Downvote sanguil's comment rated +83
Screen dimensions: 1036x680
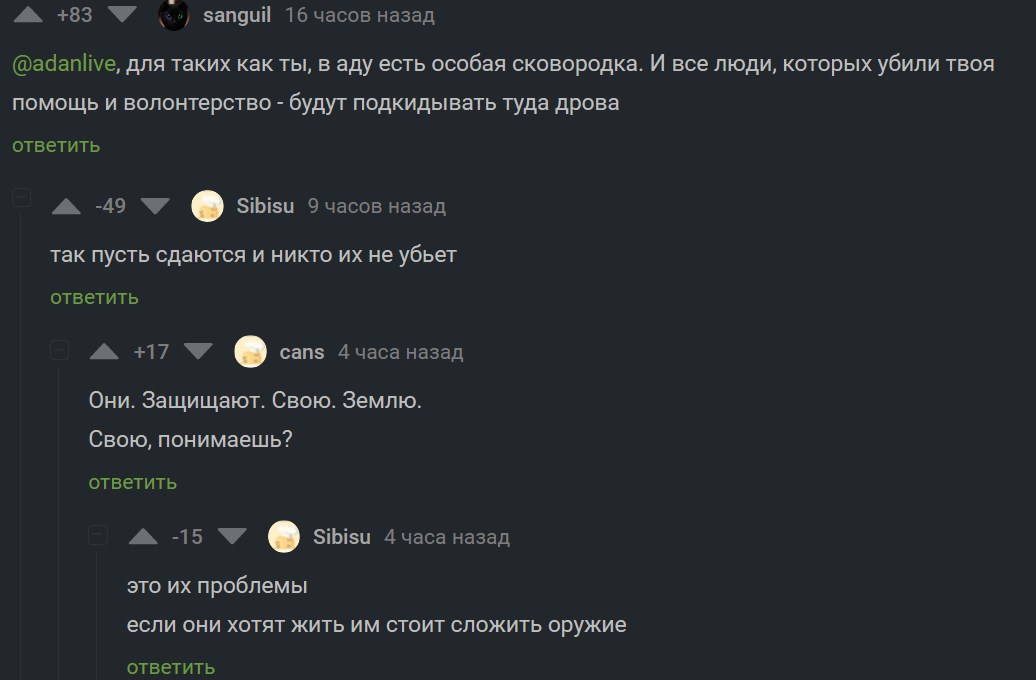[122, 14]
